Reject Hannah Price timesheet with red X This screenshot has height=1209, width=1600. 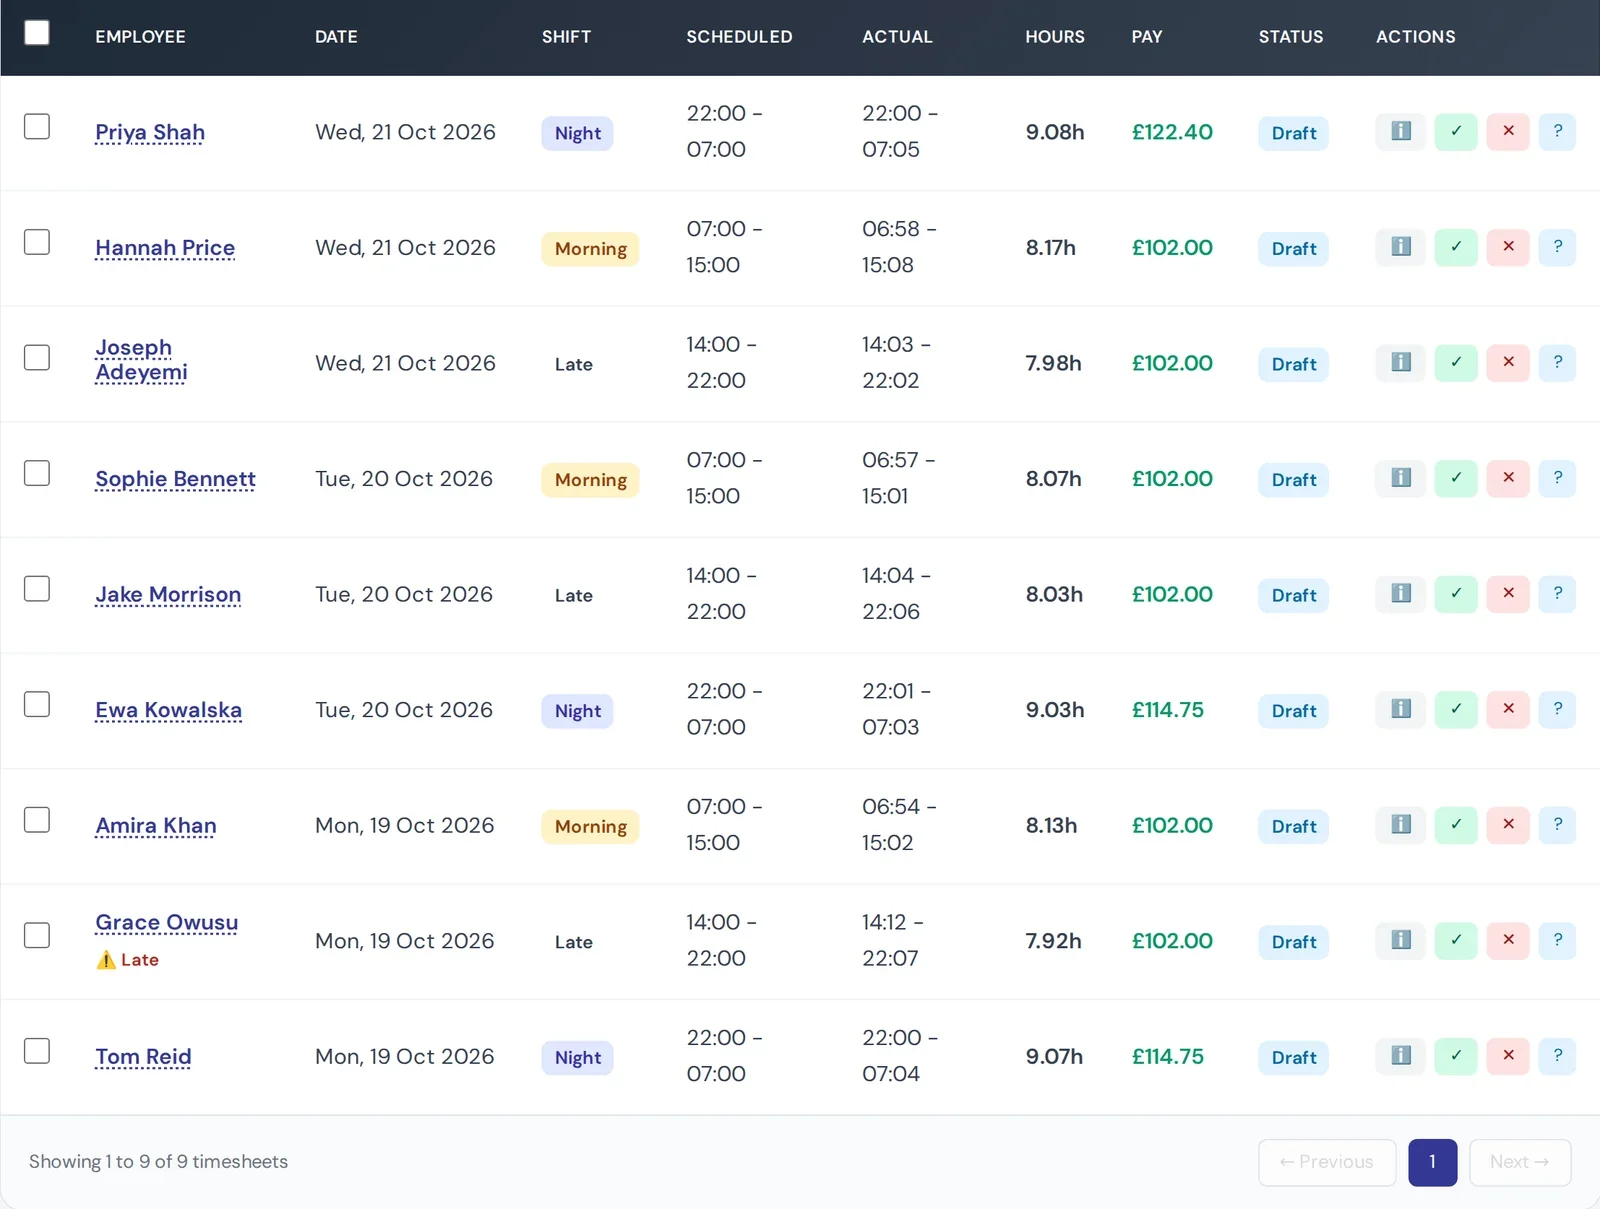(1508, 247)
